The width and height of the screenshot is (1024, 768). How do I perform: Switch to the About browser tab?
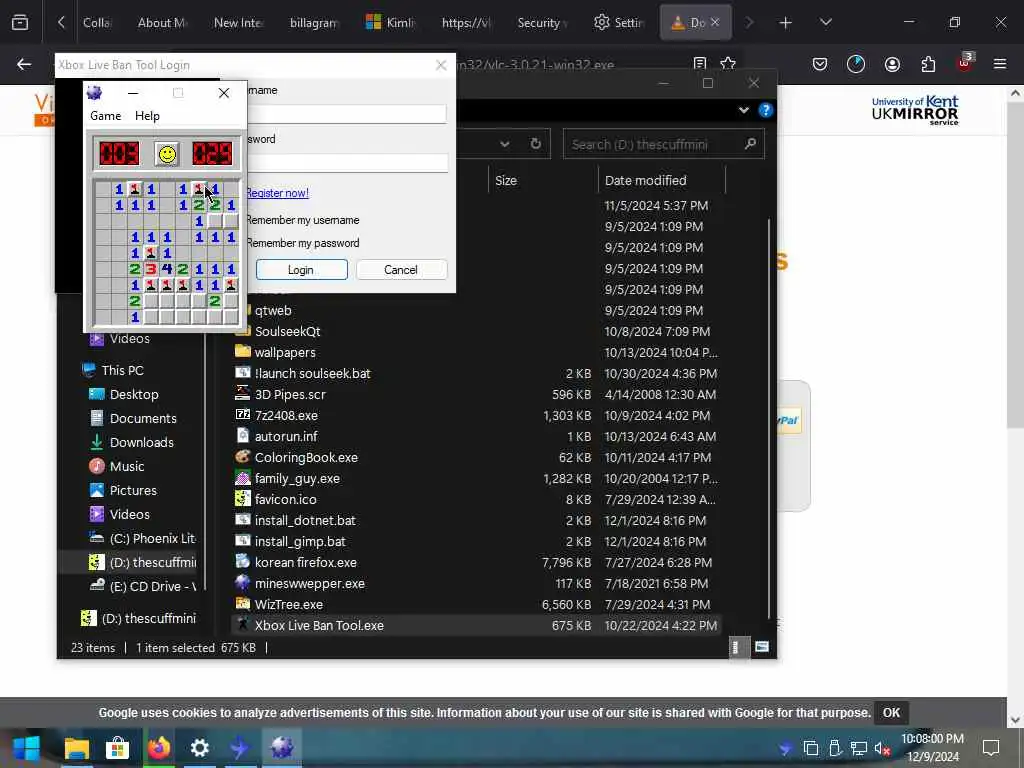162,23
